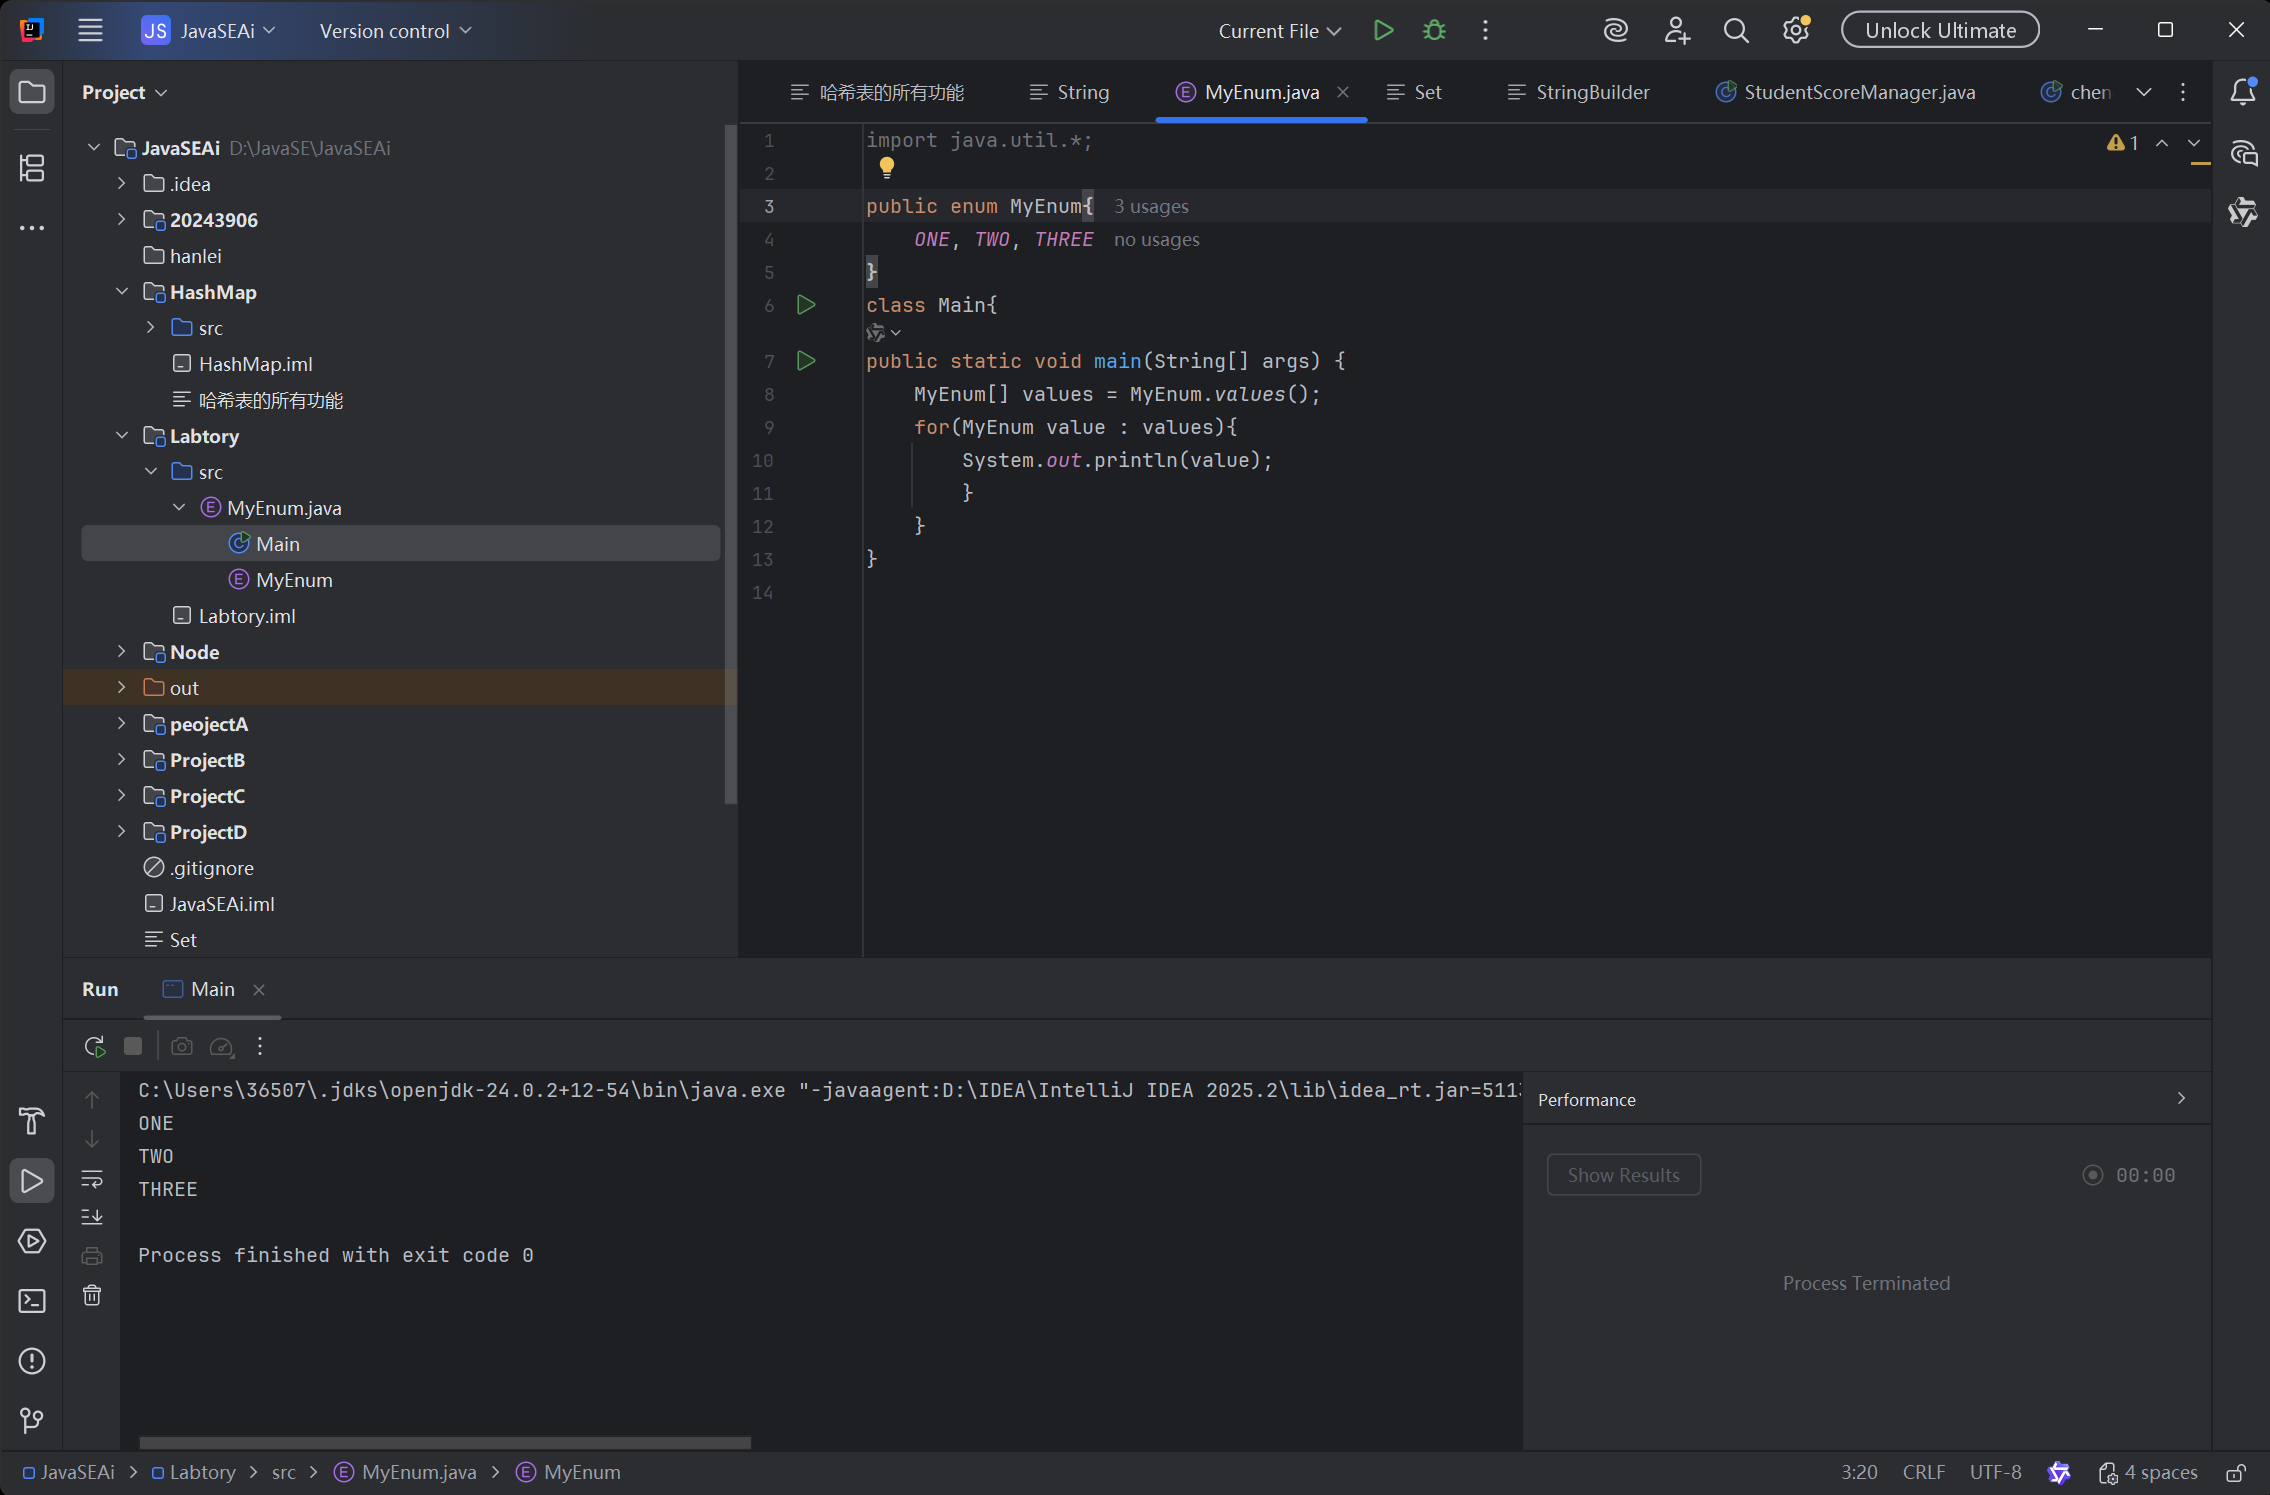Toggle scroll to end in the console
Image resolution: width=2270 pixels, height=1495 pixels.
point(92,1217)
